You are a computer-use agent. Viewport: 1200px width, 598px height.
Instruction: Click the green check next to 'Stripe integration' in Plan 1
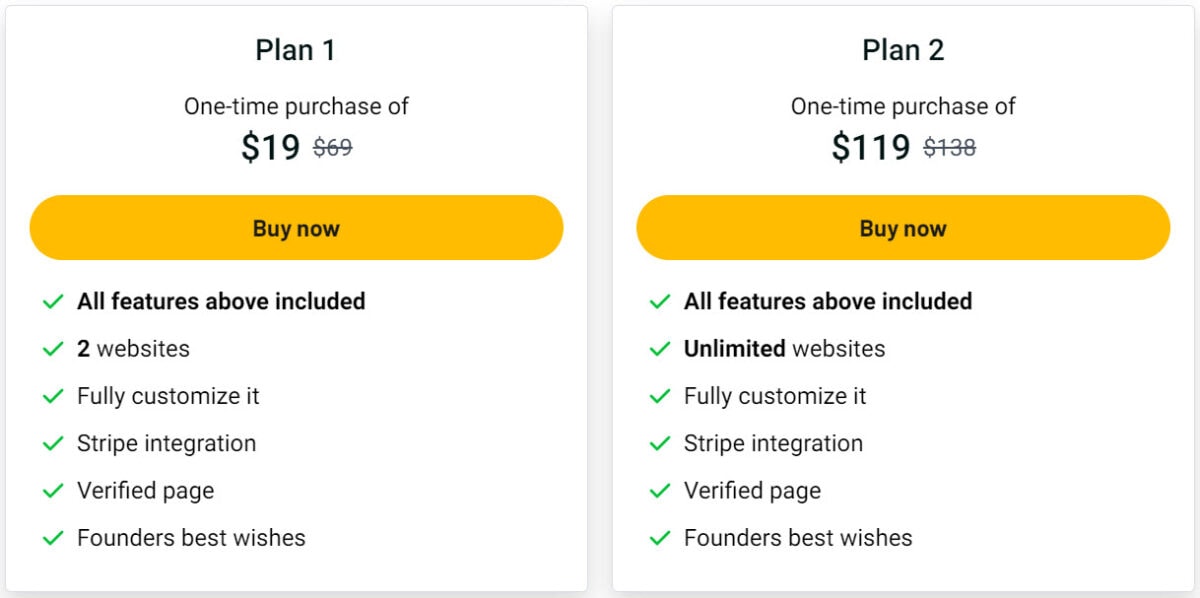(x=53, y=444)
